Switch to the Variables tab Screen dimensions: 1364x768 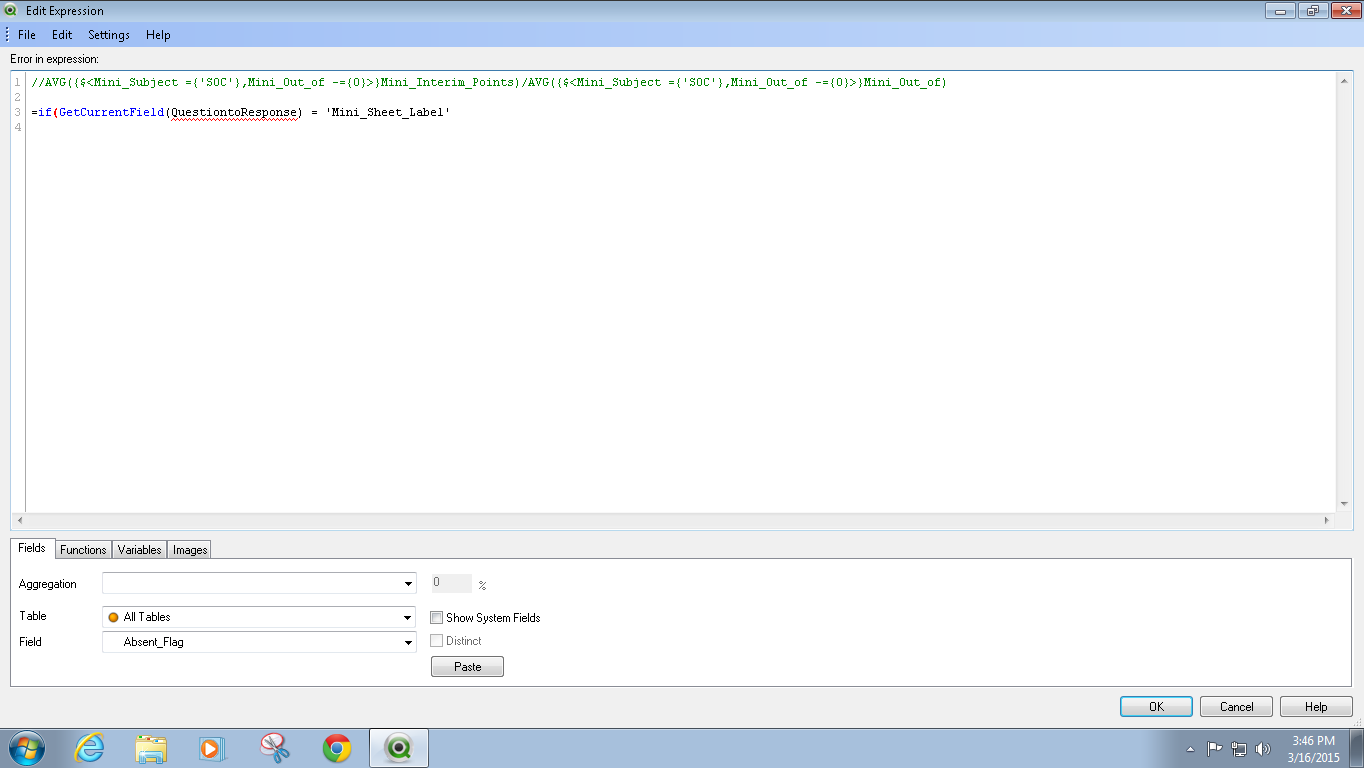click(139, 550)
